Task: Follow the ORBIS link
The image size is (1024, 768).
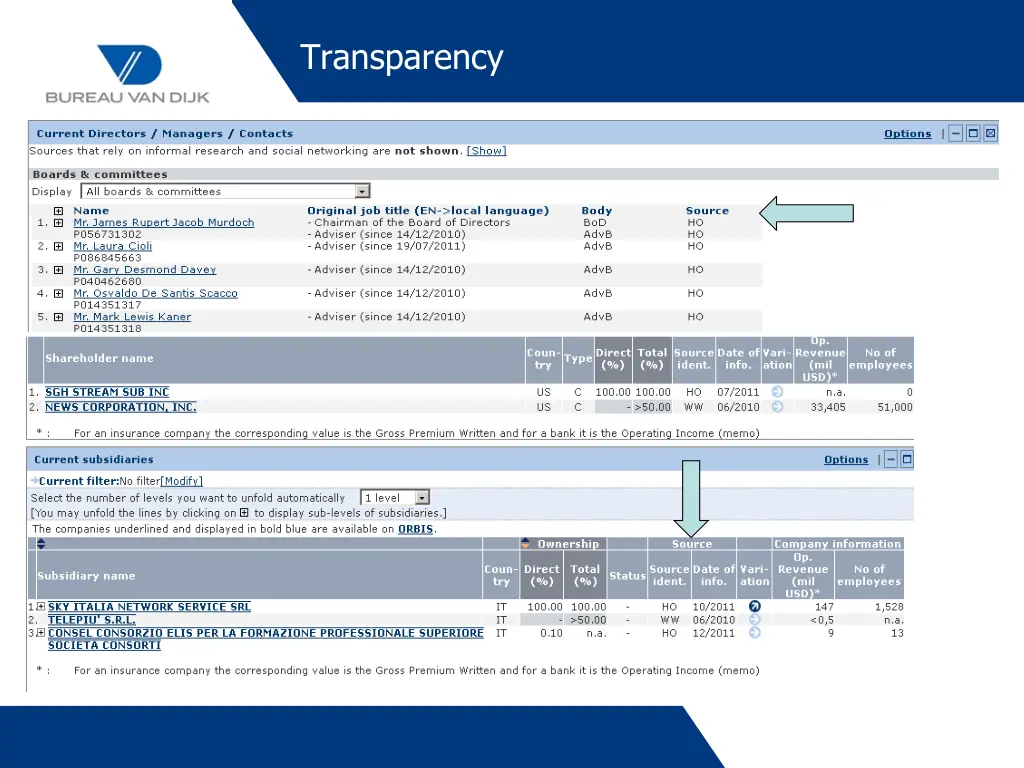Action: coord(415,529)
